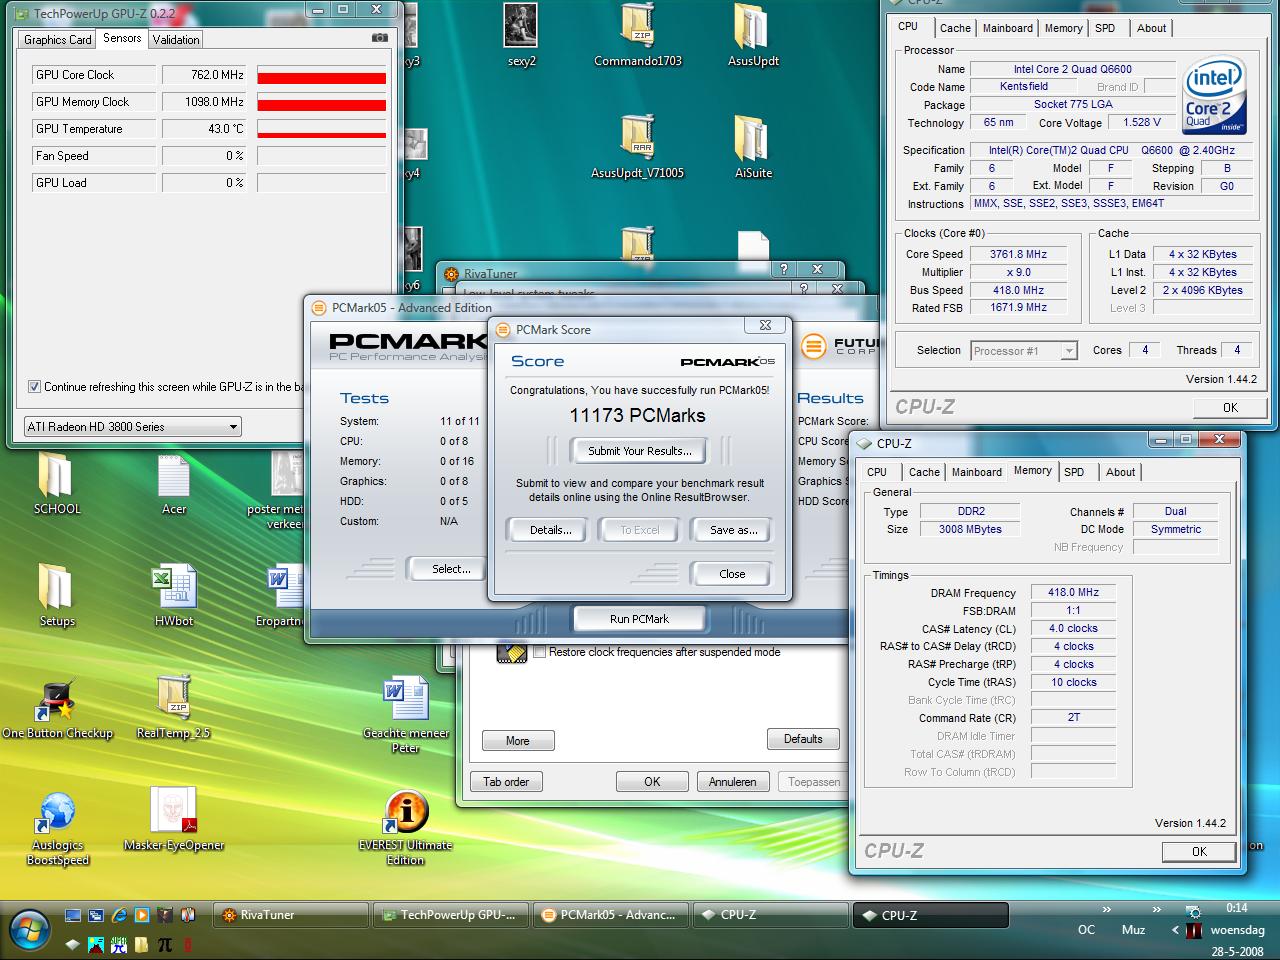Click the GPU Core Clock sensor graph
Image resolution: width=1280 pixels, height=960 pixels.
(x=321, y=75)
